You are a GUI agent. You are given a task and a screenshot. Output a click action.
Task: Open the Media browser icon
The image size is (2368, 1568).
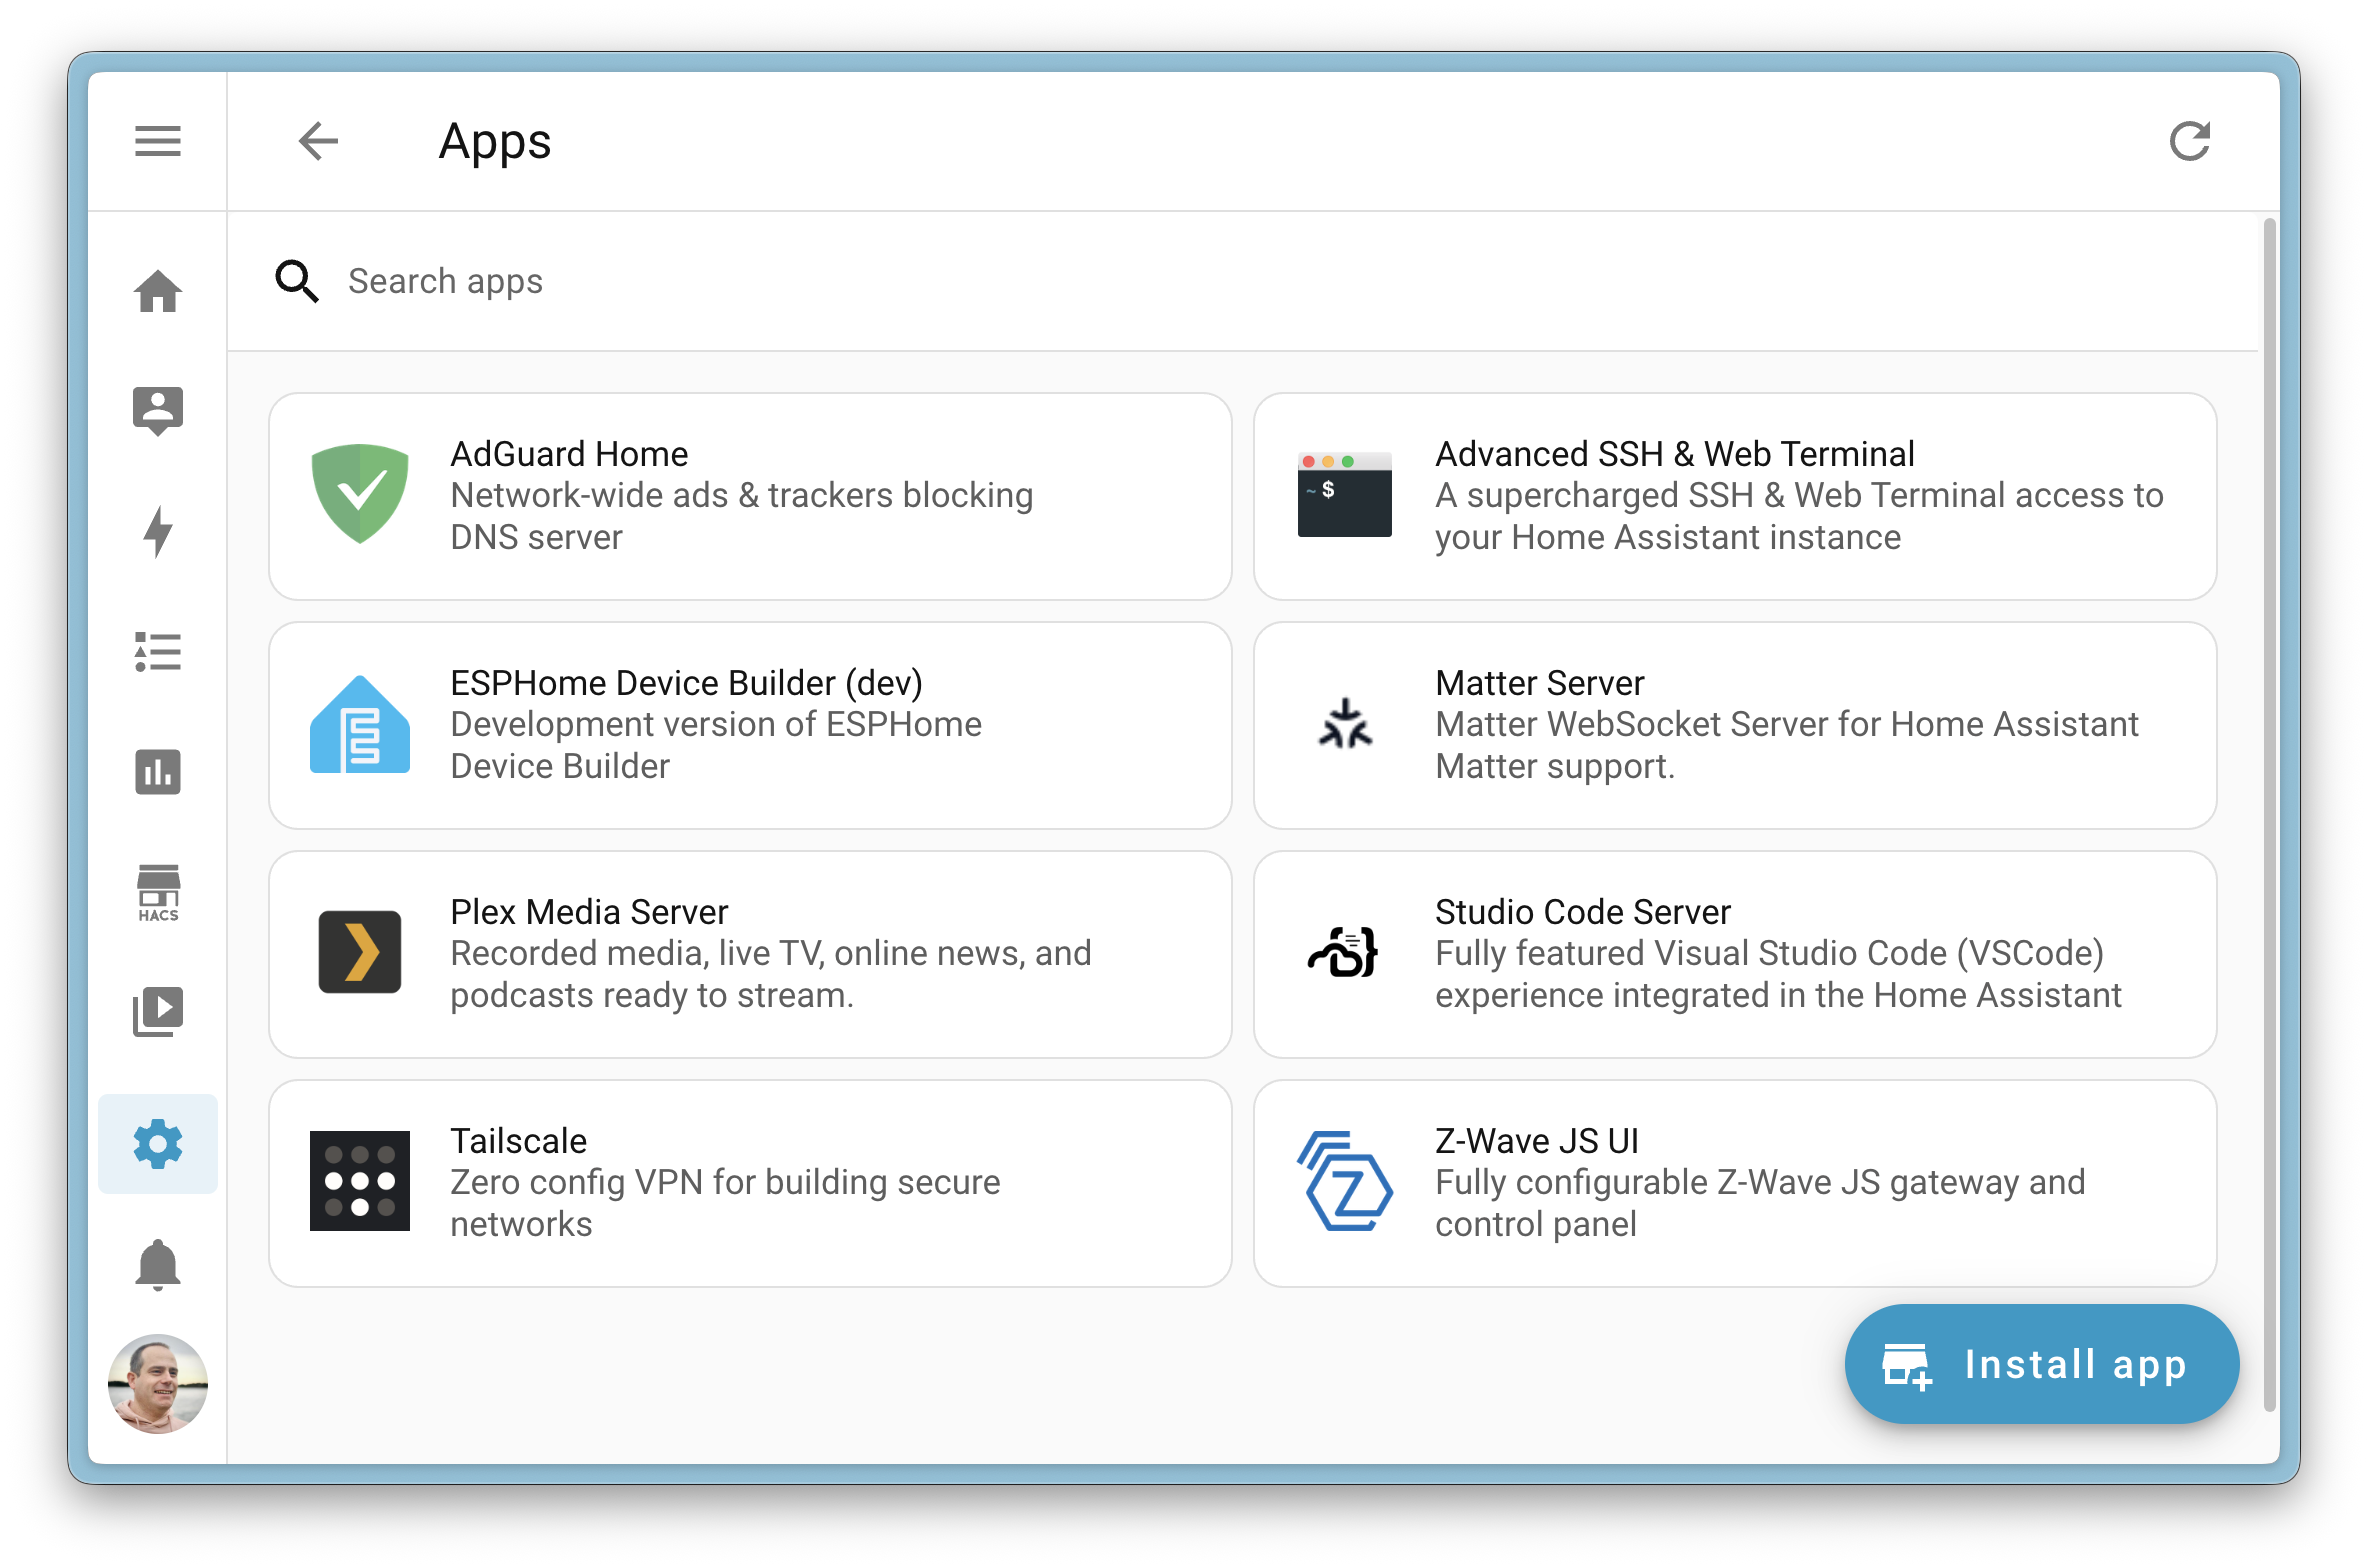click(157, 1012)
